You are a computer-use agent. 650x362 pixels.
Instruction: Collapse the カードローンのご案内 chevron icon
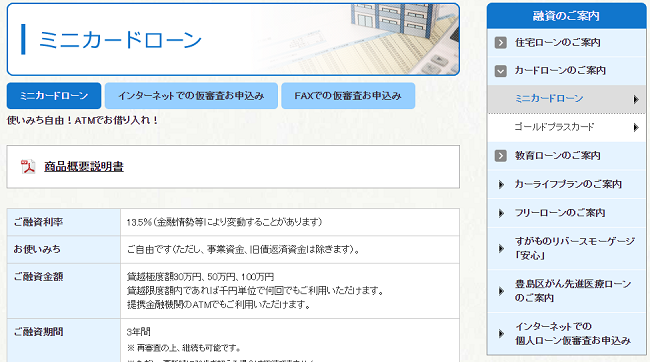click(x=501, y=71)
